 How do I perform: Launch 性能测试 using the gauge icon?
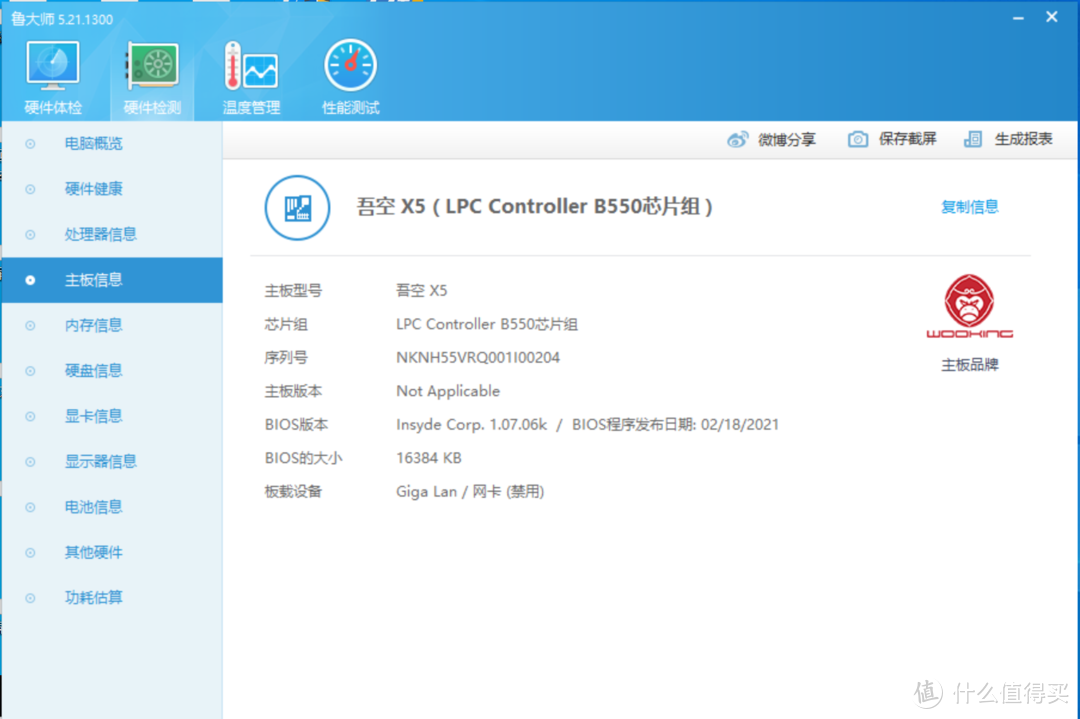pos(350,65)
